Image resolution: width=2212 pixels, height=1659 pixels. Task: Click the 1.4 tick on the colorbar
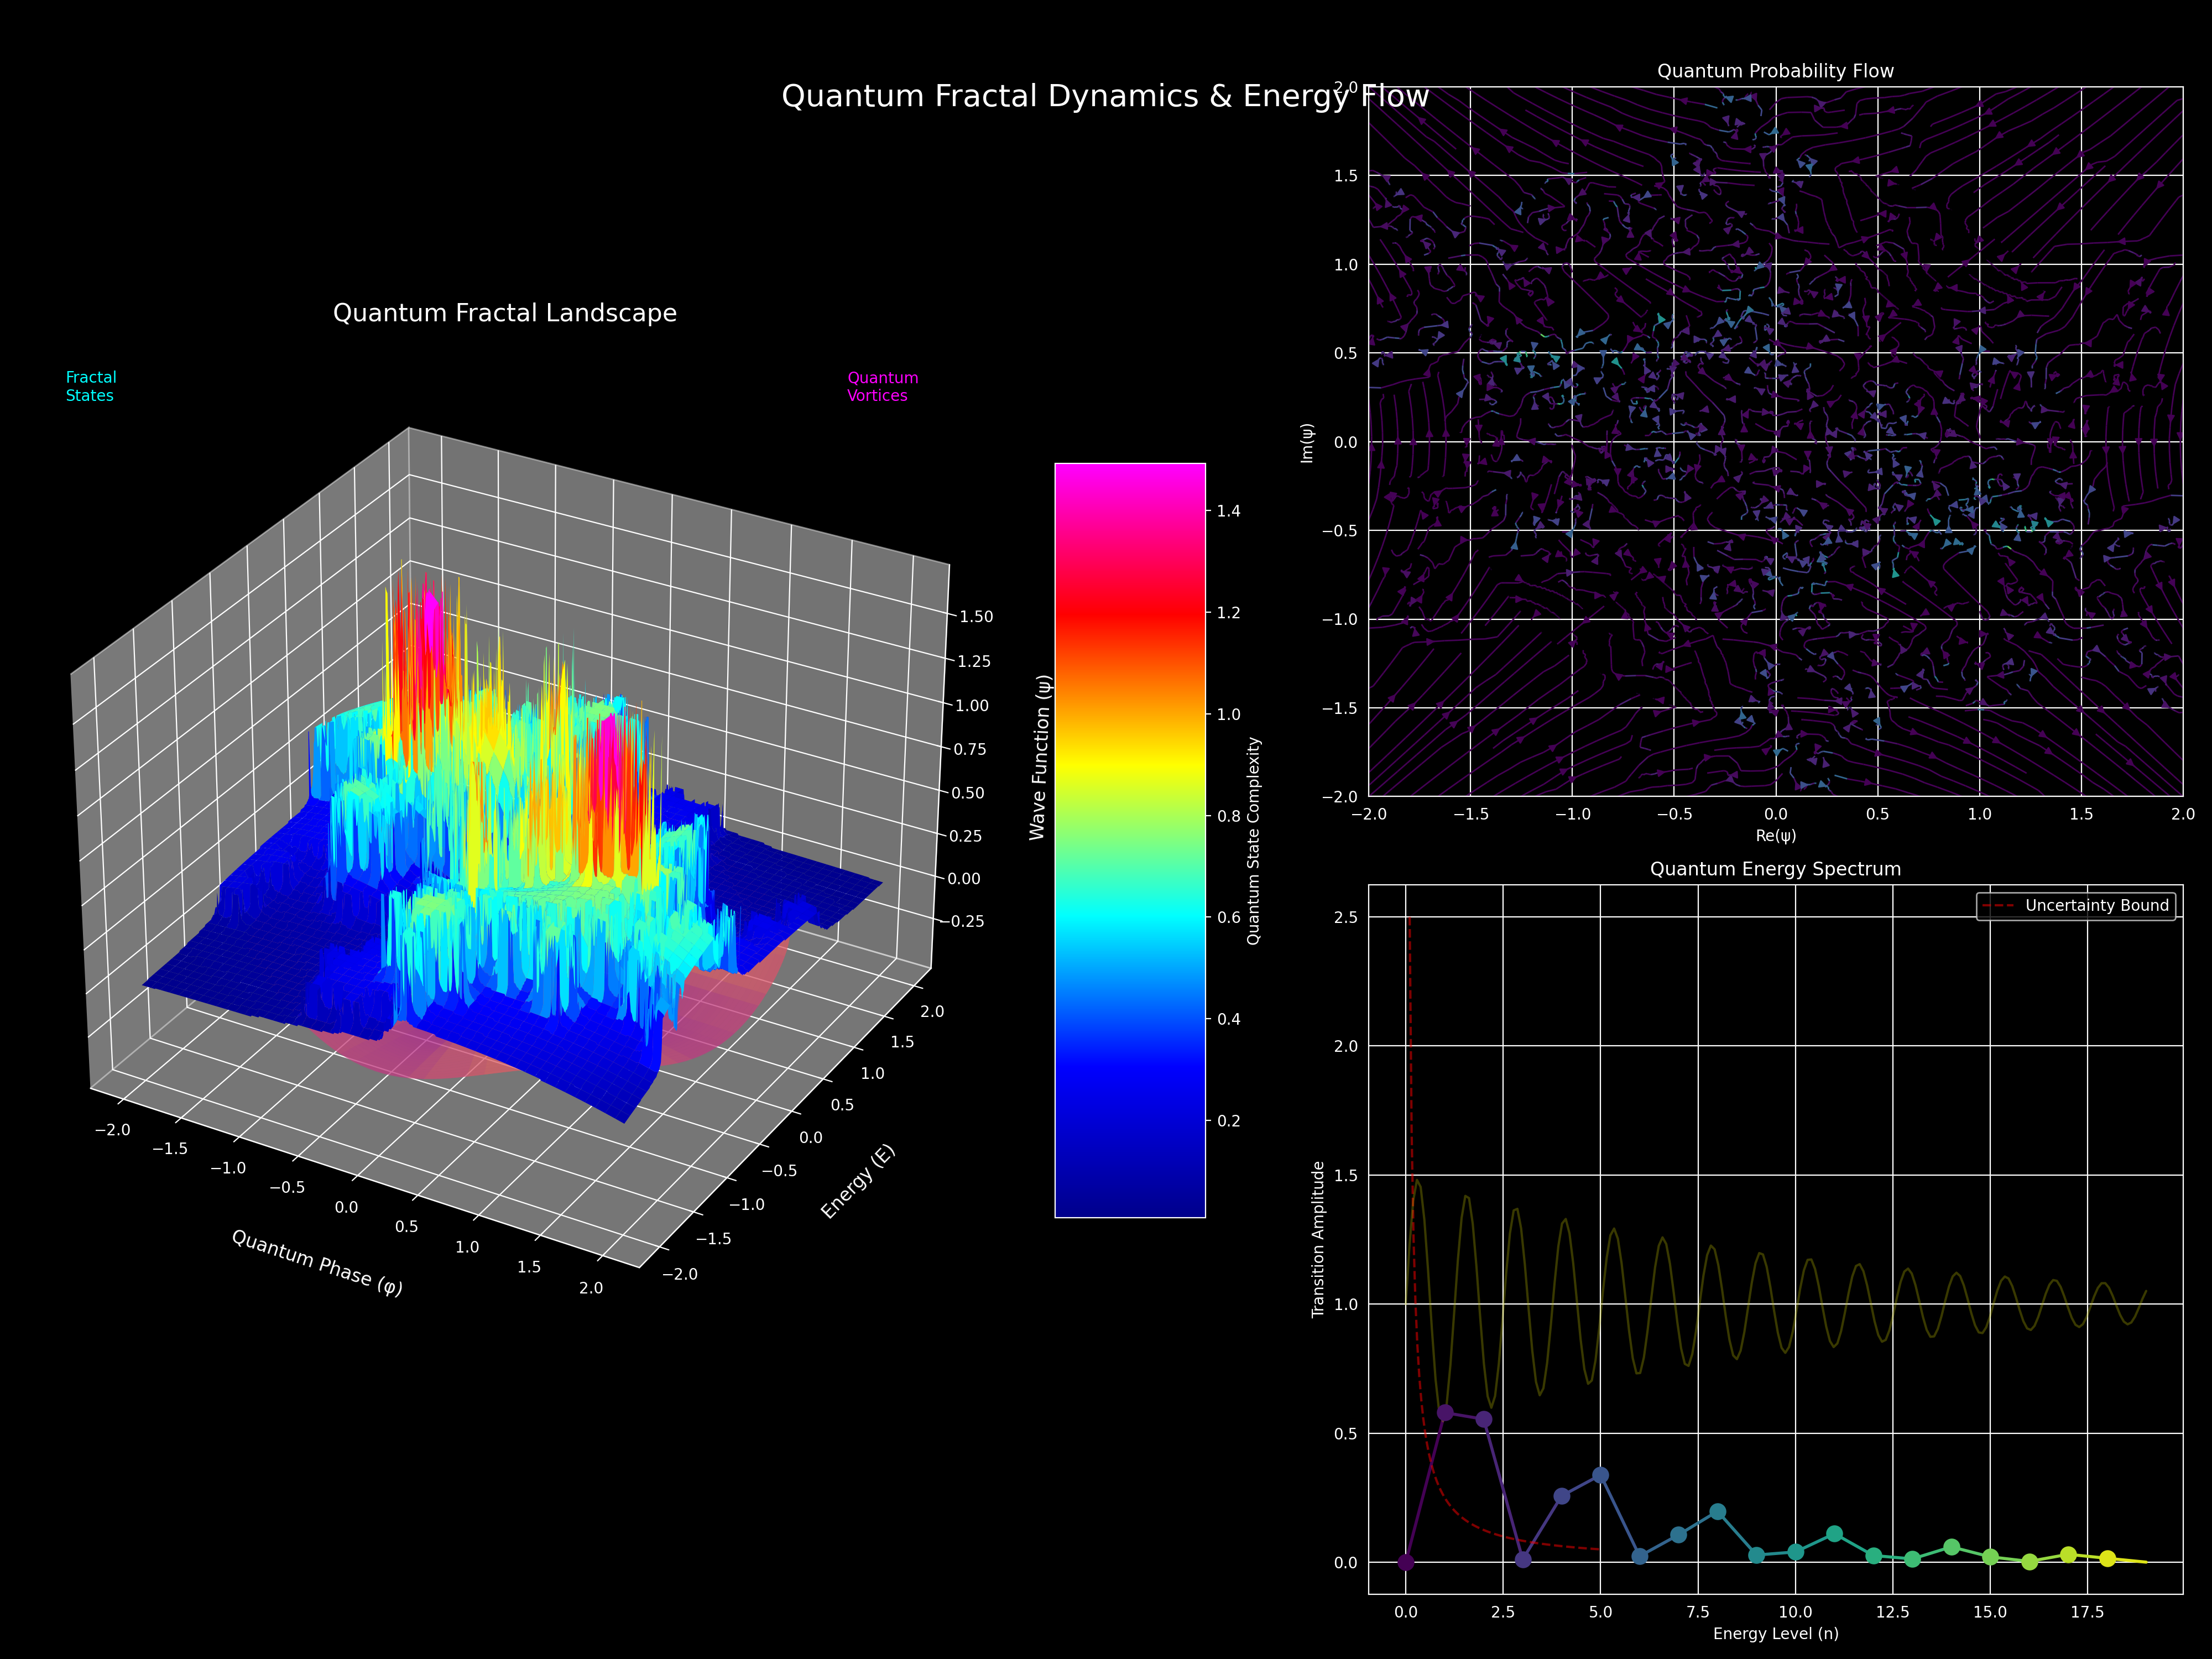pos(1228,511)
